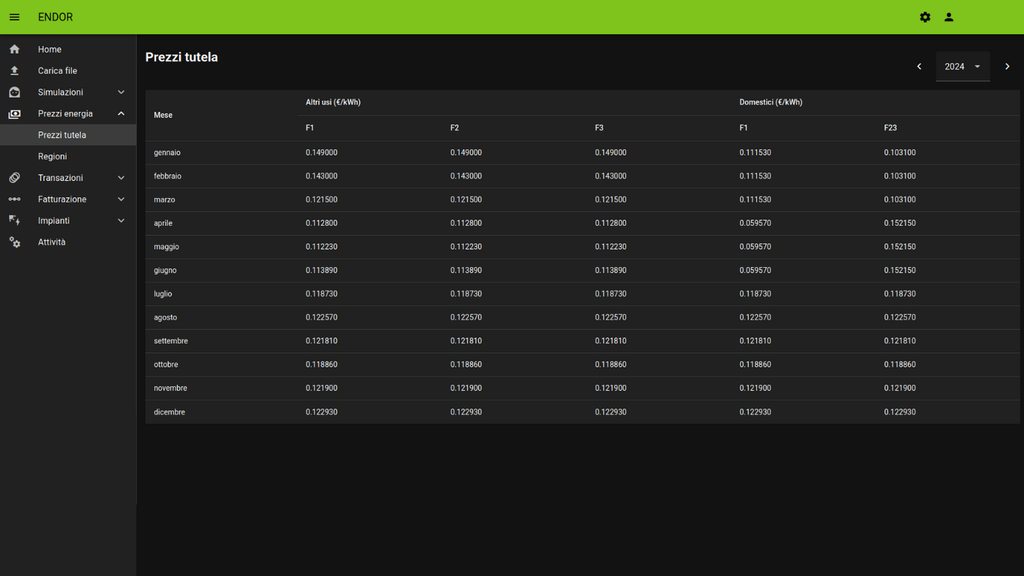Select Regioni in the sidebar
Viewport: 1024px width, 576px height.
coord(52,157)
